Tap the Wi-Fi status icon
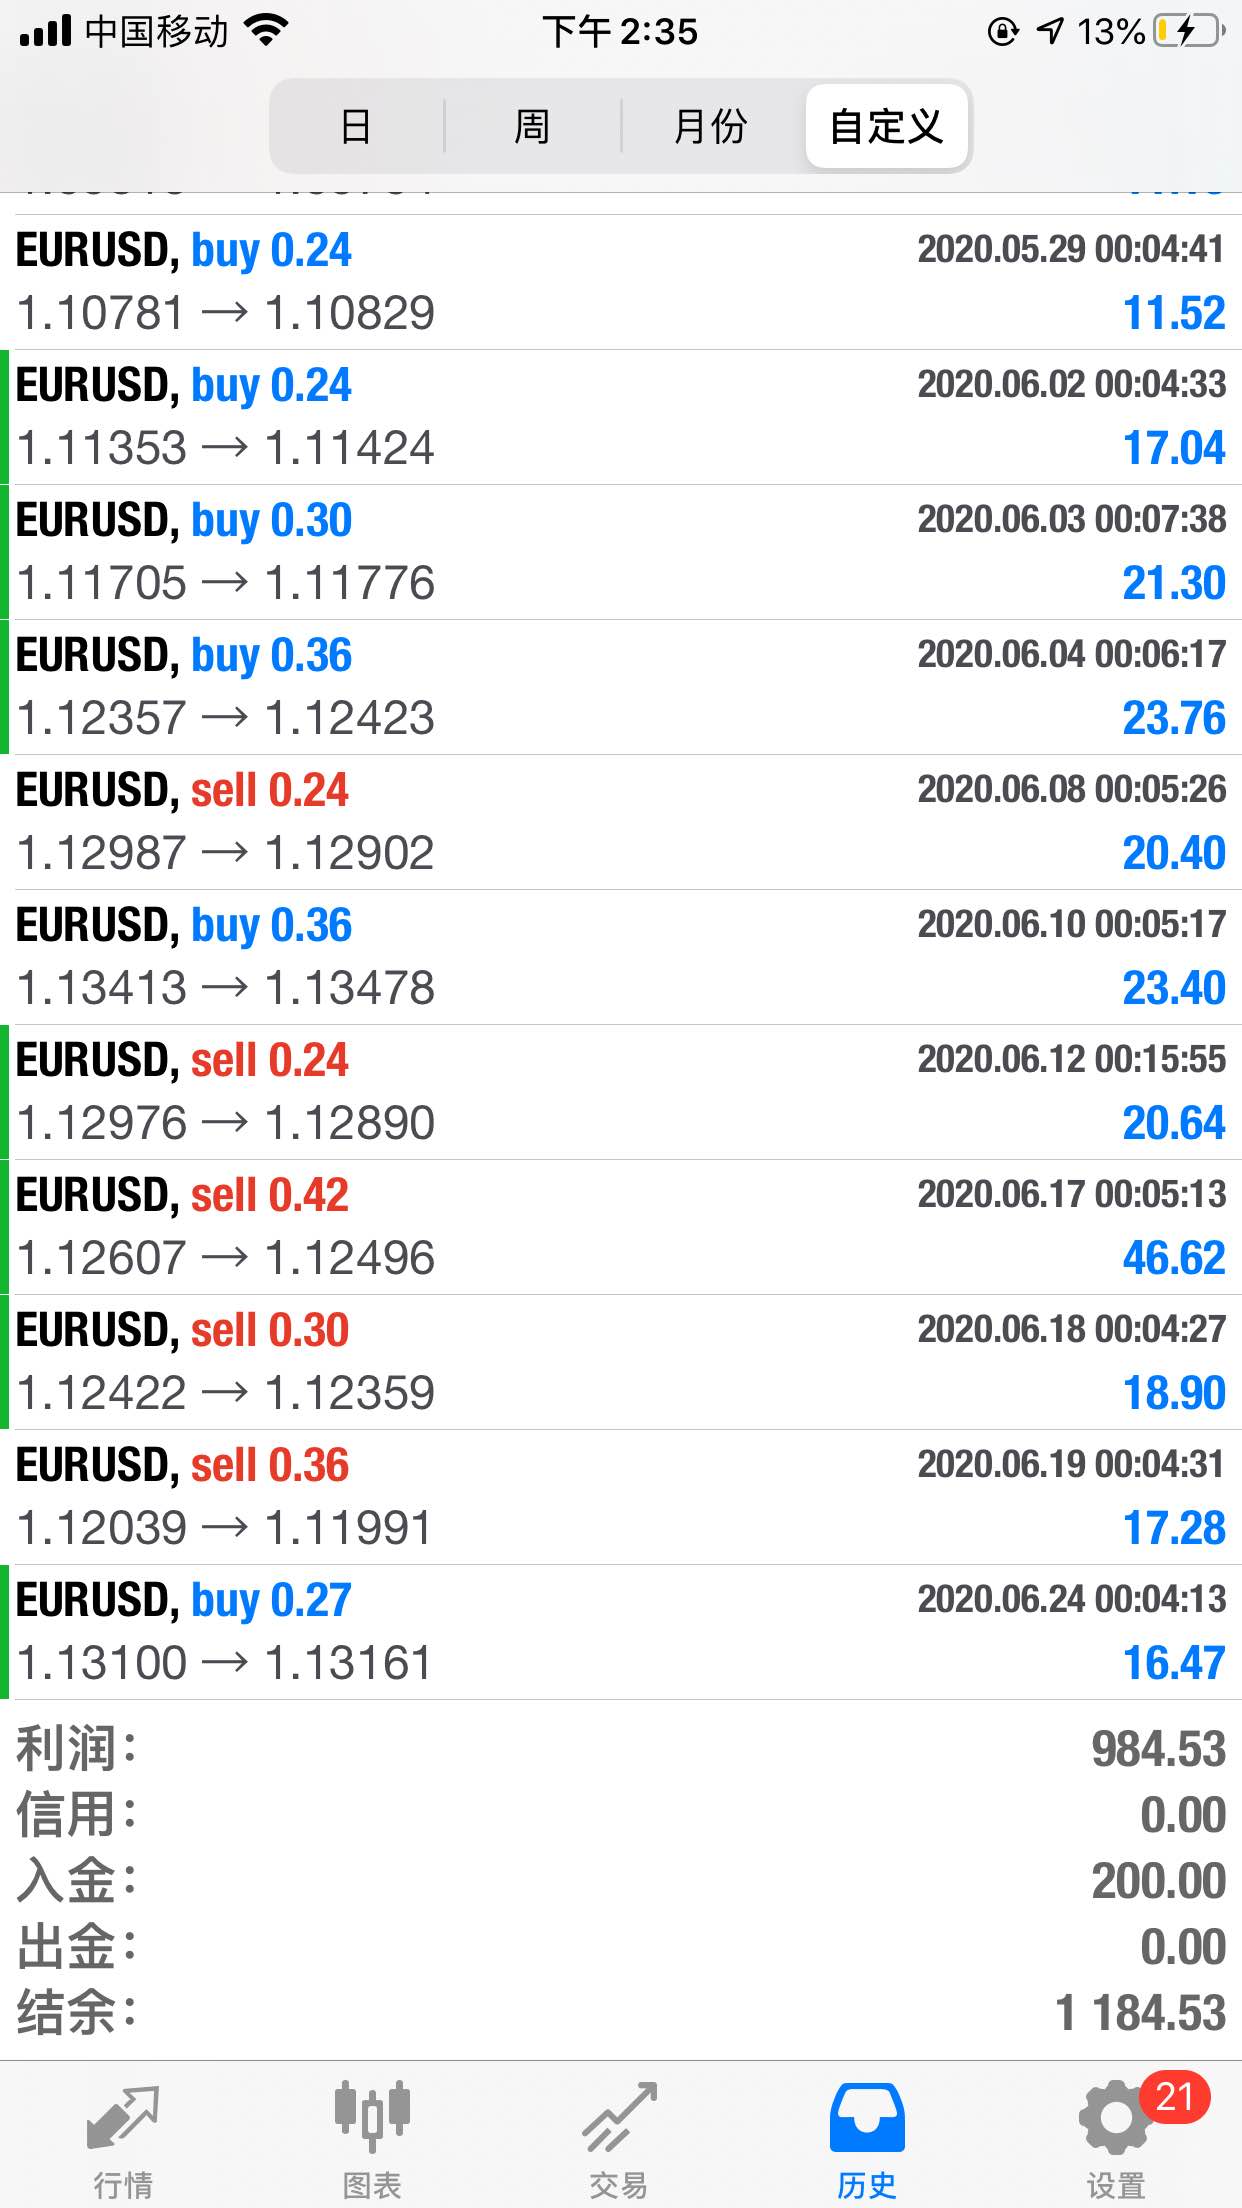The height and width of the screenshot is (2208, 1242). click(x=265, y=31)
